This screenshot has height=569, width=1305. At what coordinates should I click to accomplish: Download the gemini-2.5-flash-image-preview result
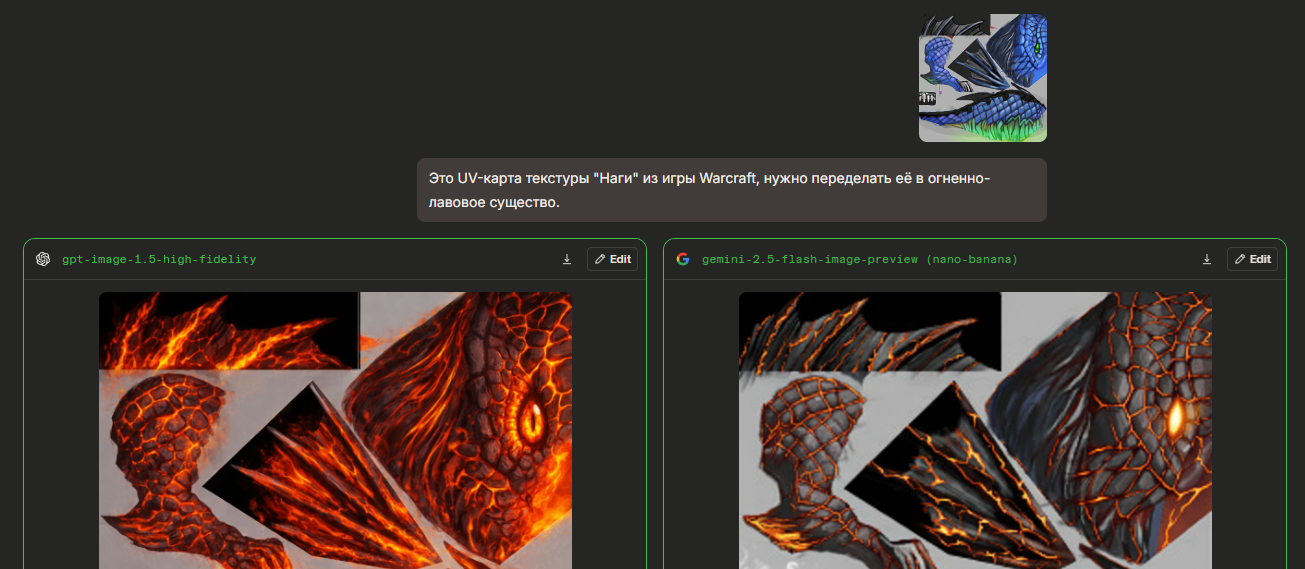tap(1207, 259)
